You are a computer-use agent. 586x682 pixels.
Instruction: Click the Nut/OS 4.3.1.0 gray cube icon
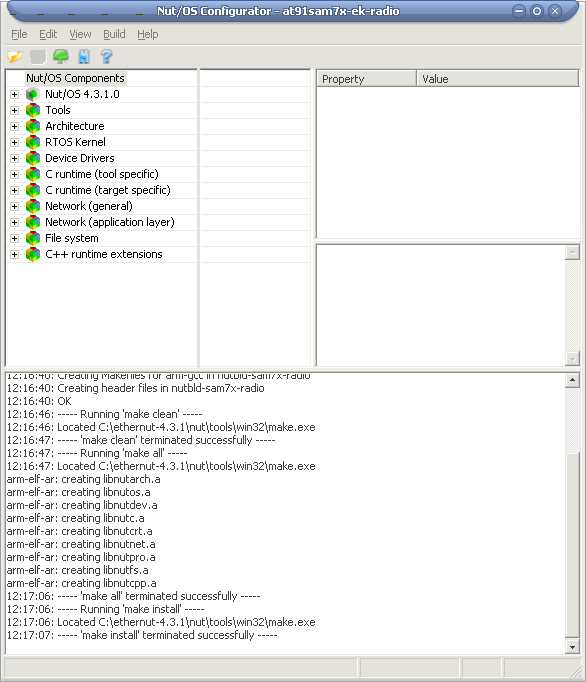coord(33,94)
